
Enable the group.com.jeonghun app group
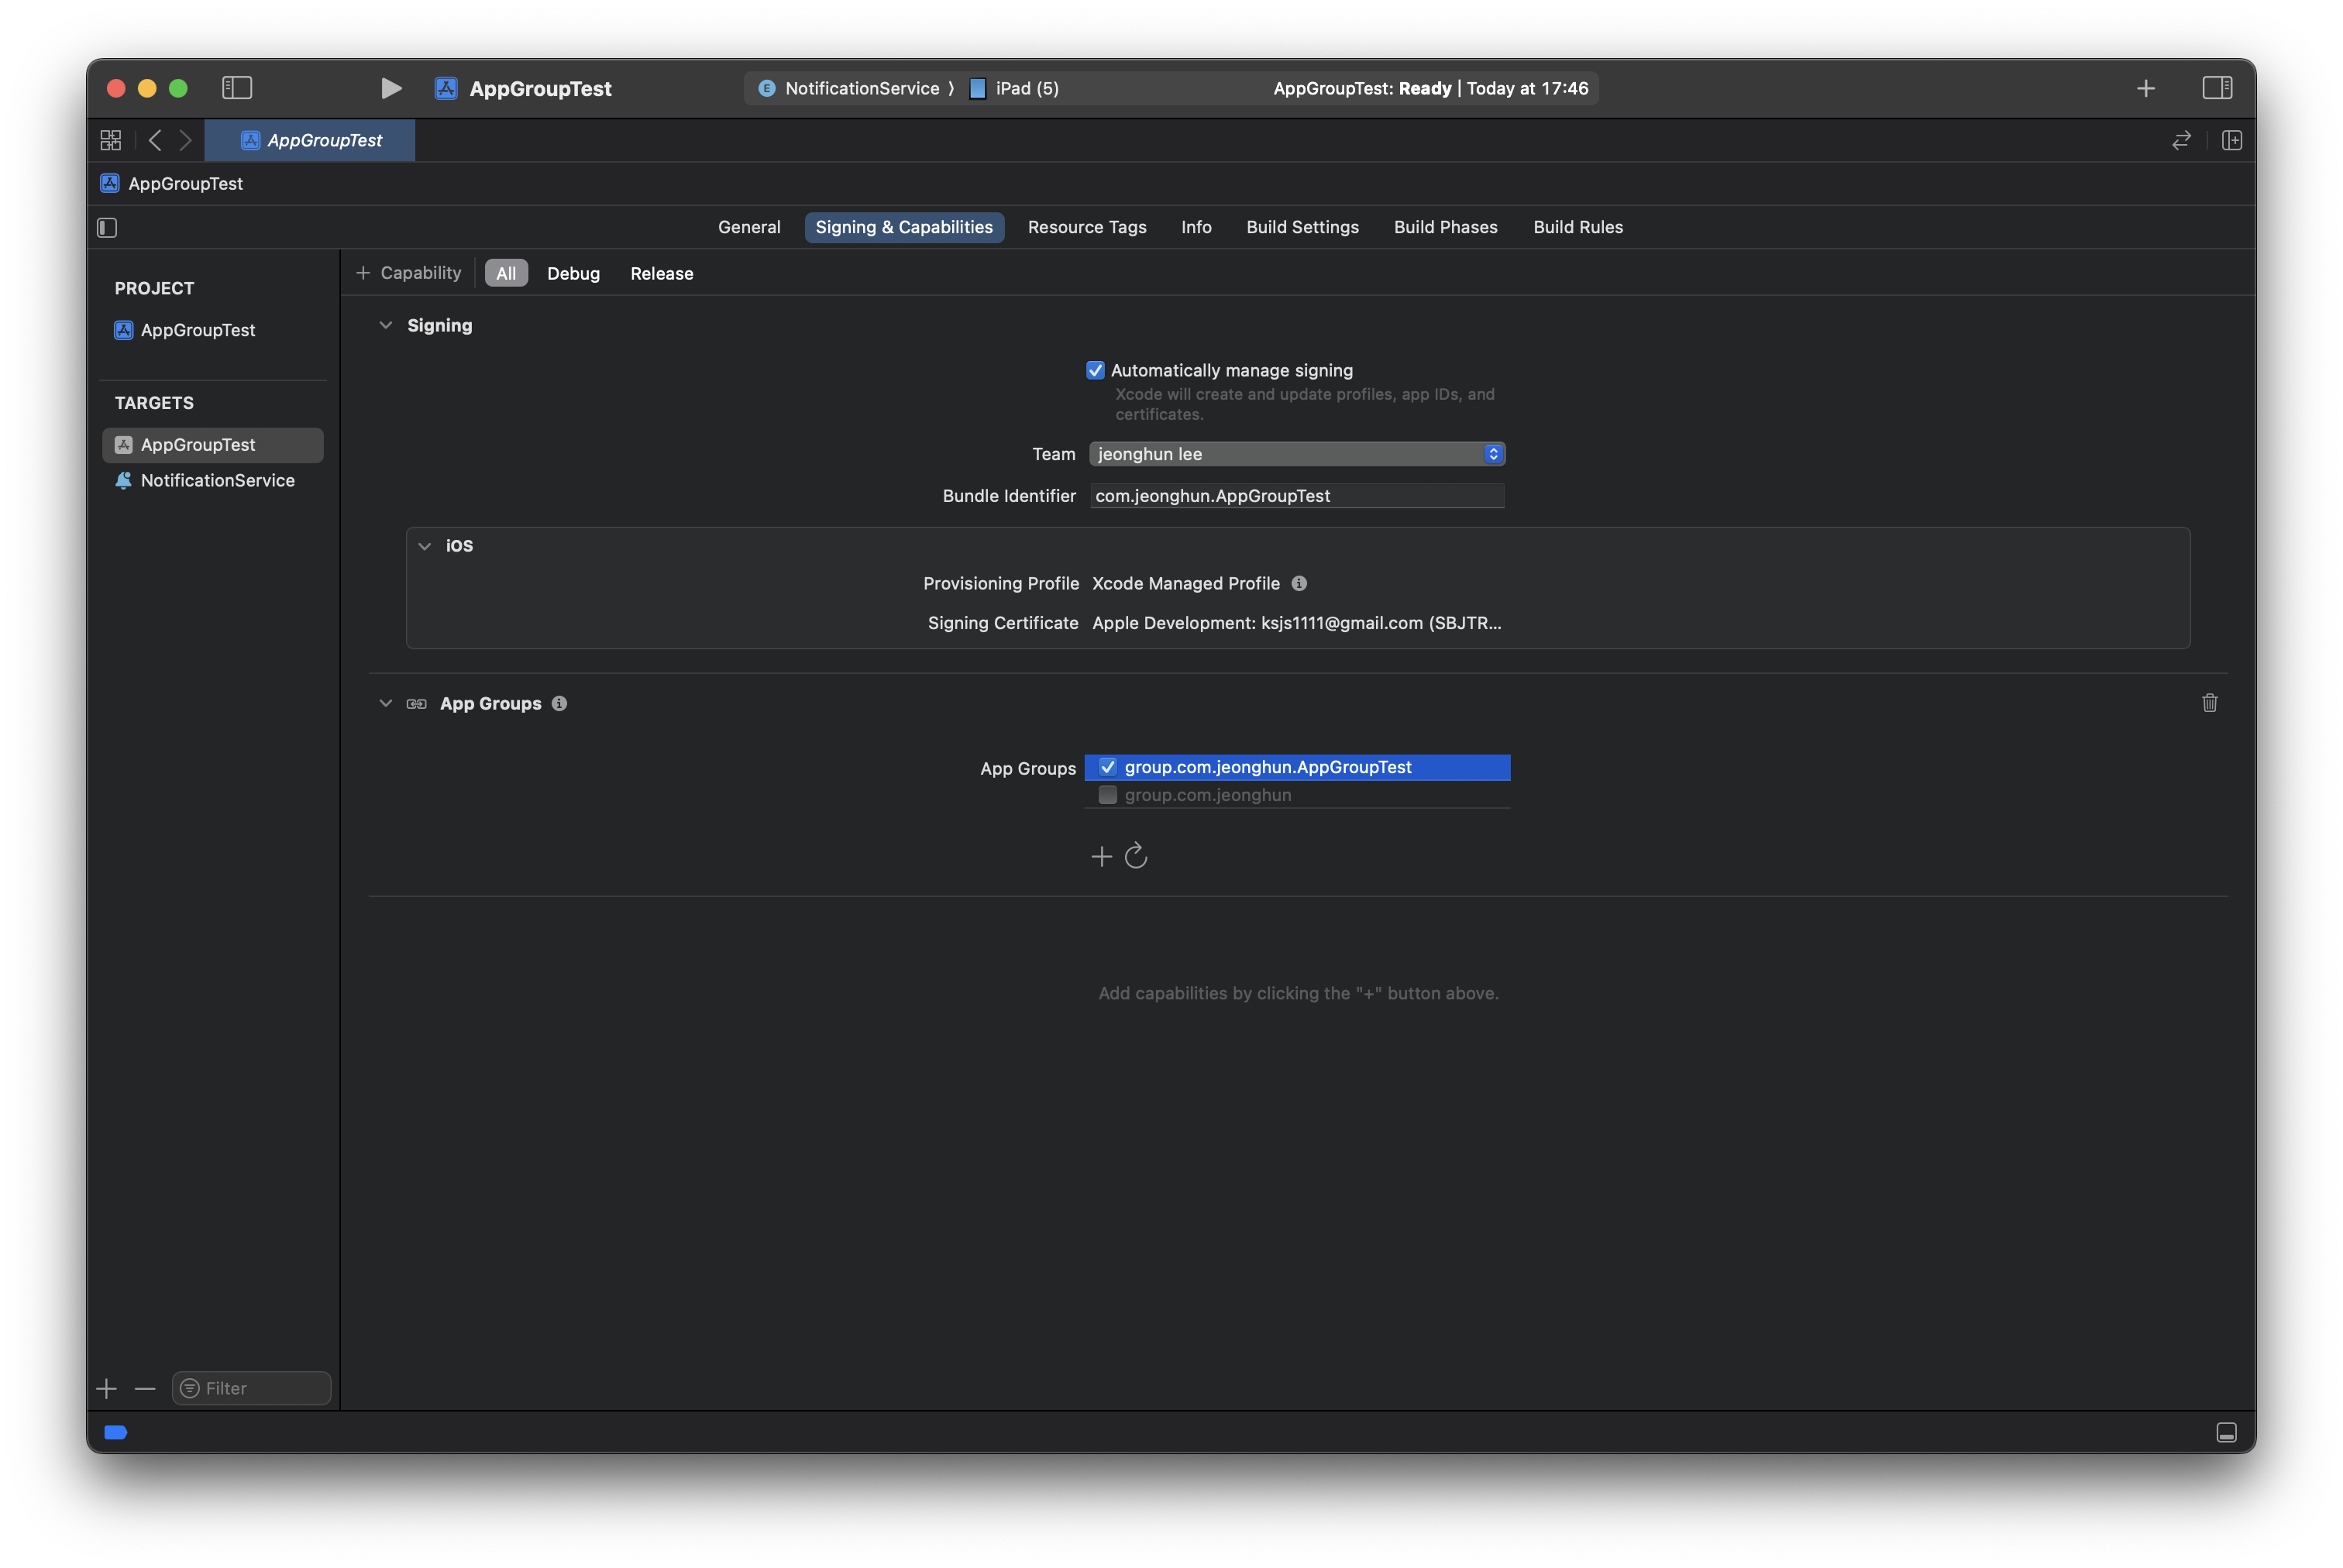pyautogui.click(x=1107, y=795)
